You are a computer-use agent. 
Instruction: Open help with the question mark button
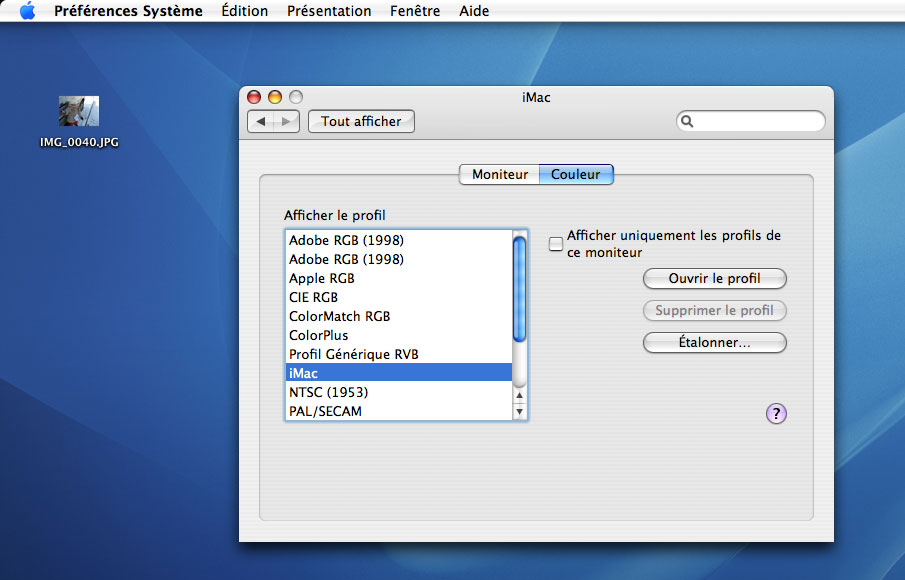click(x=776, y=413)
